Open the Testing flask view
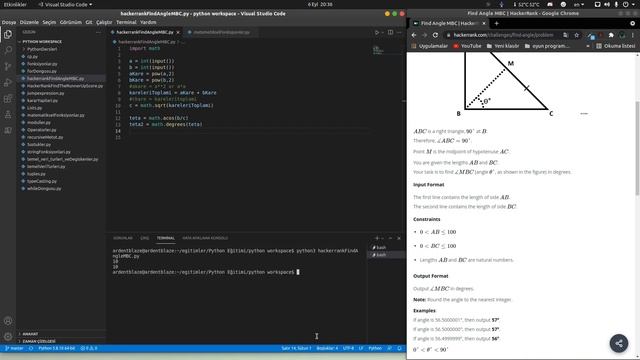The height and width of the screenshot is (360, 640). click(x=8, y=115)
